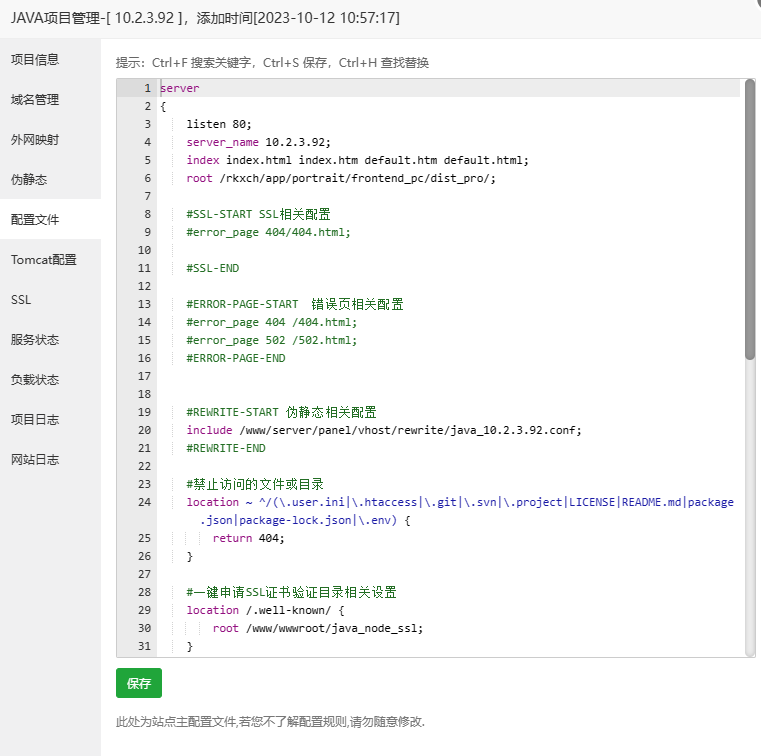This screenshot has width=761, height=756.
Task: Click the opening brace on line 2
Action: tap(163, 106)
